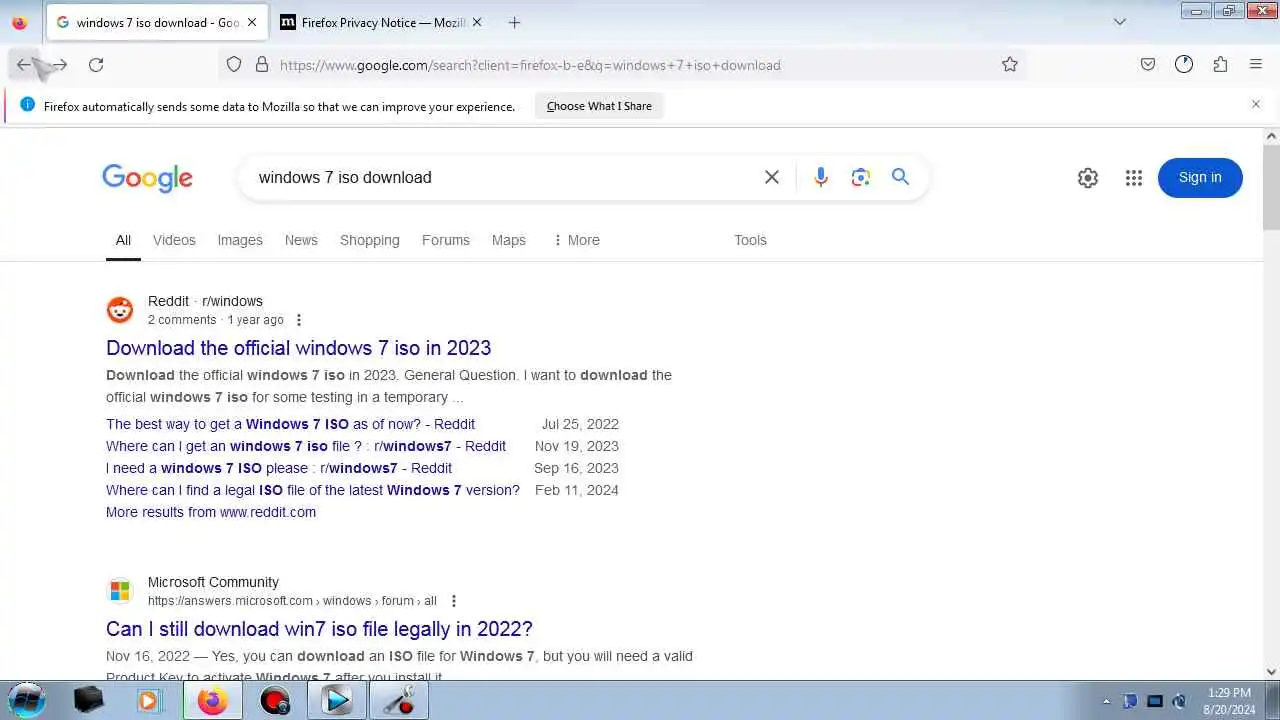Click the volume icon in system tray

pos(1180,701)
